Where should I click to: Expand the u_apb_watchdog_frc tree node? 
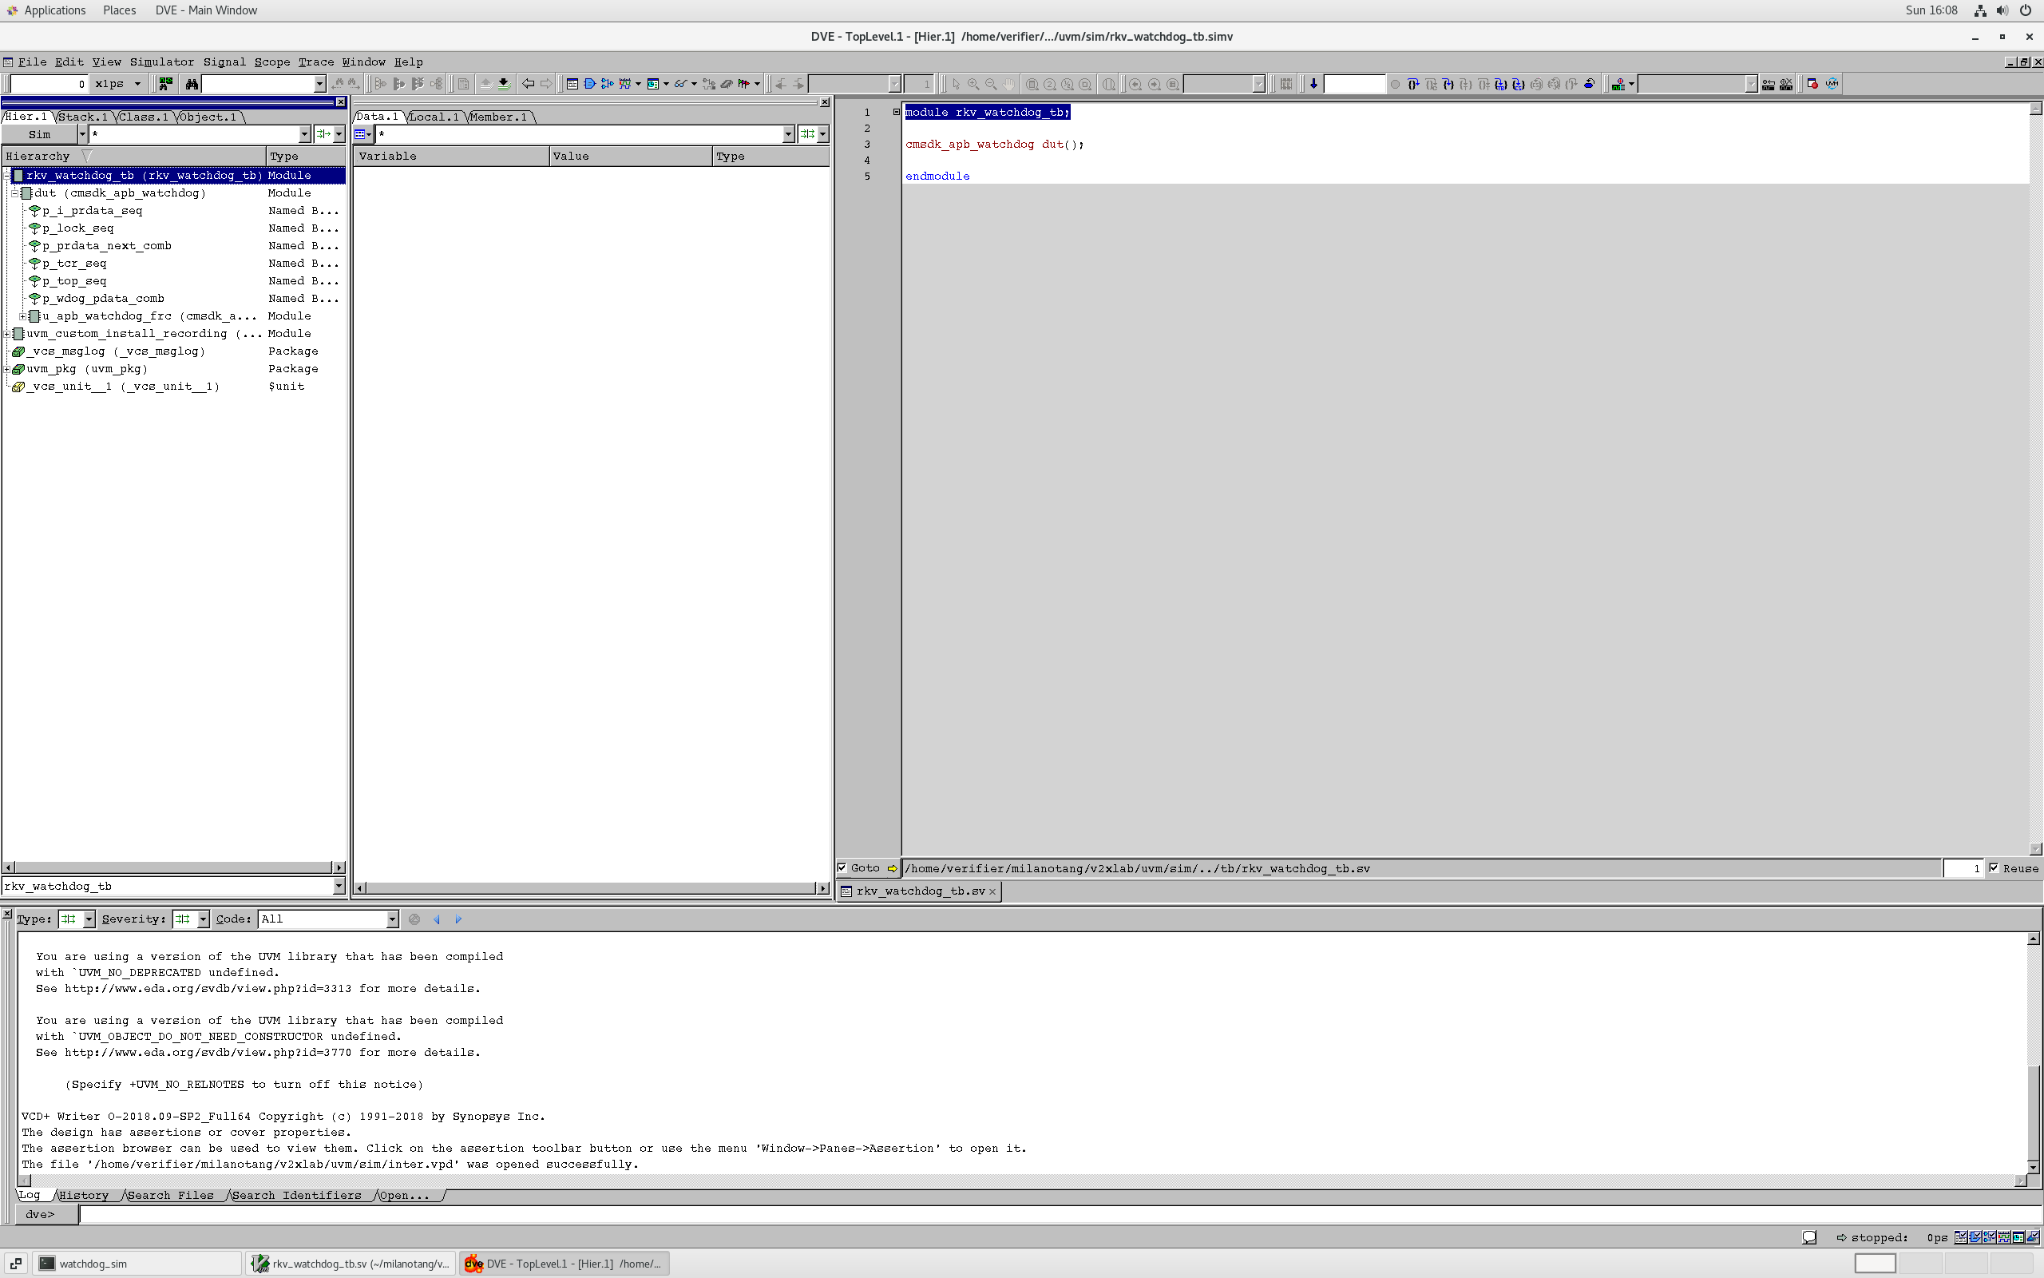coord(22,316)
